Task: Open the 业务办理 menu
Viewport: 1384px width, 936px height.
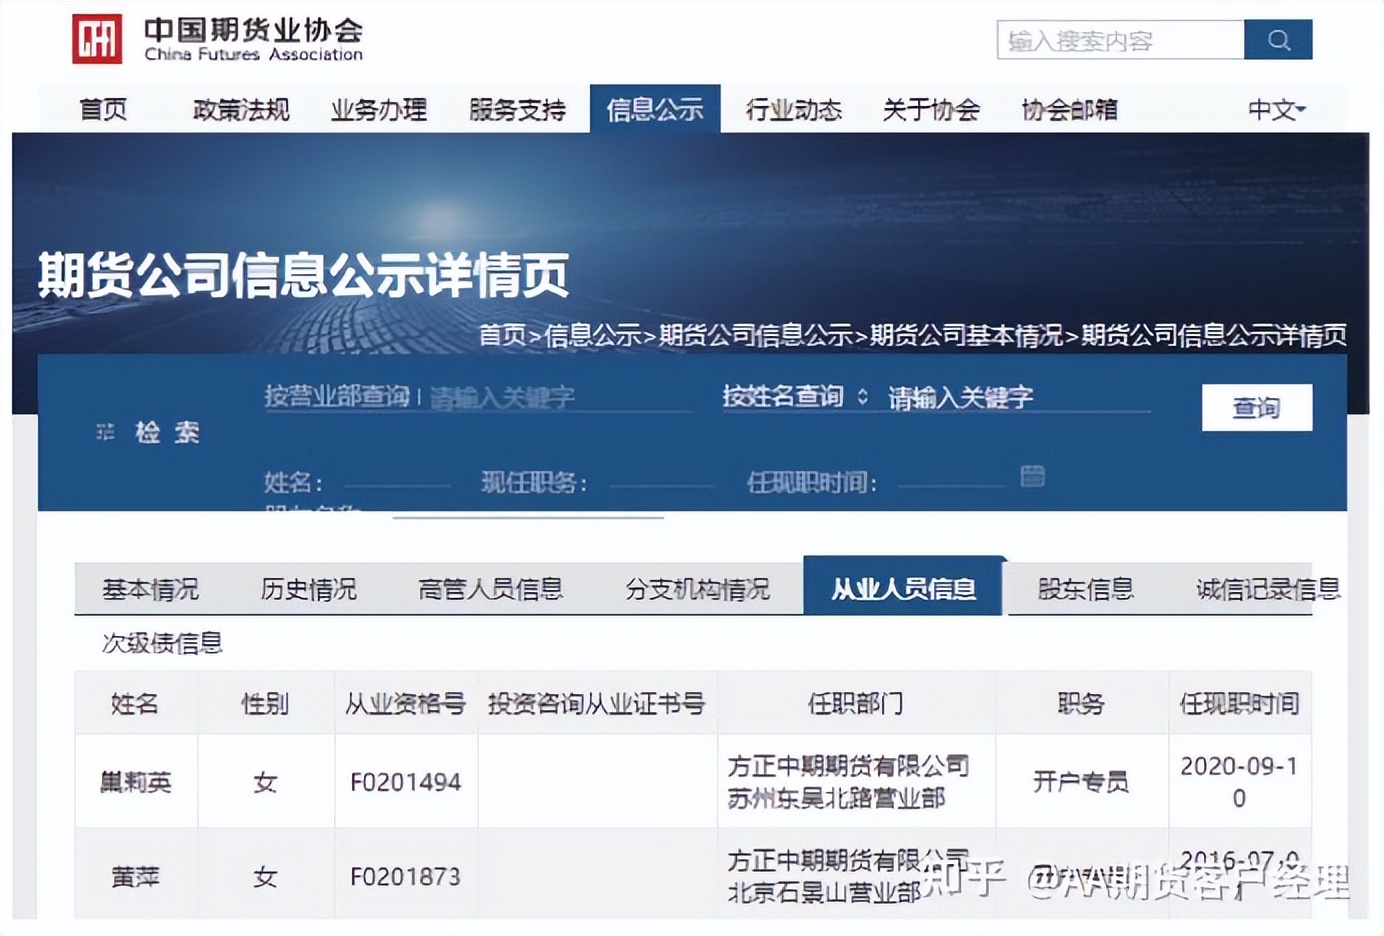Action: point(379,109)
